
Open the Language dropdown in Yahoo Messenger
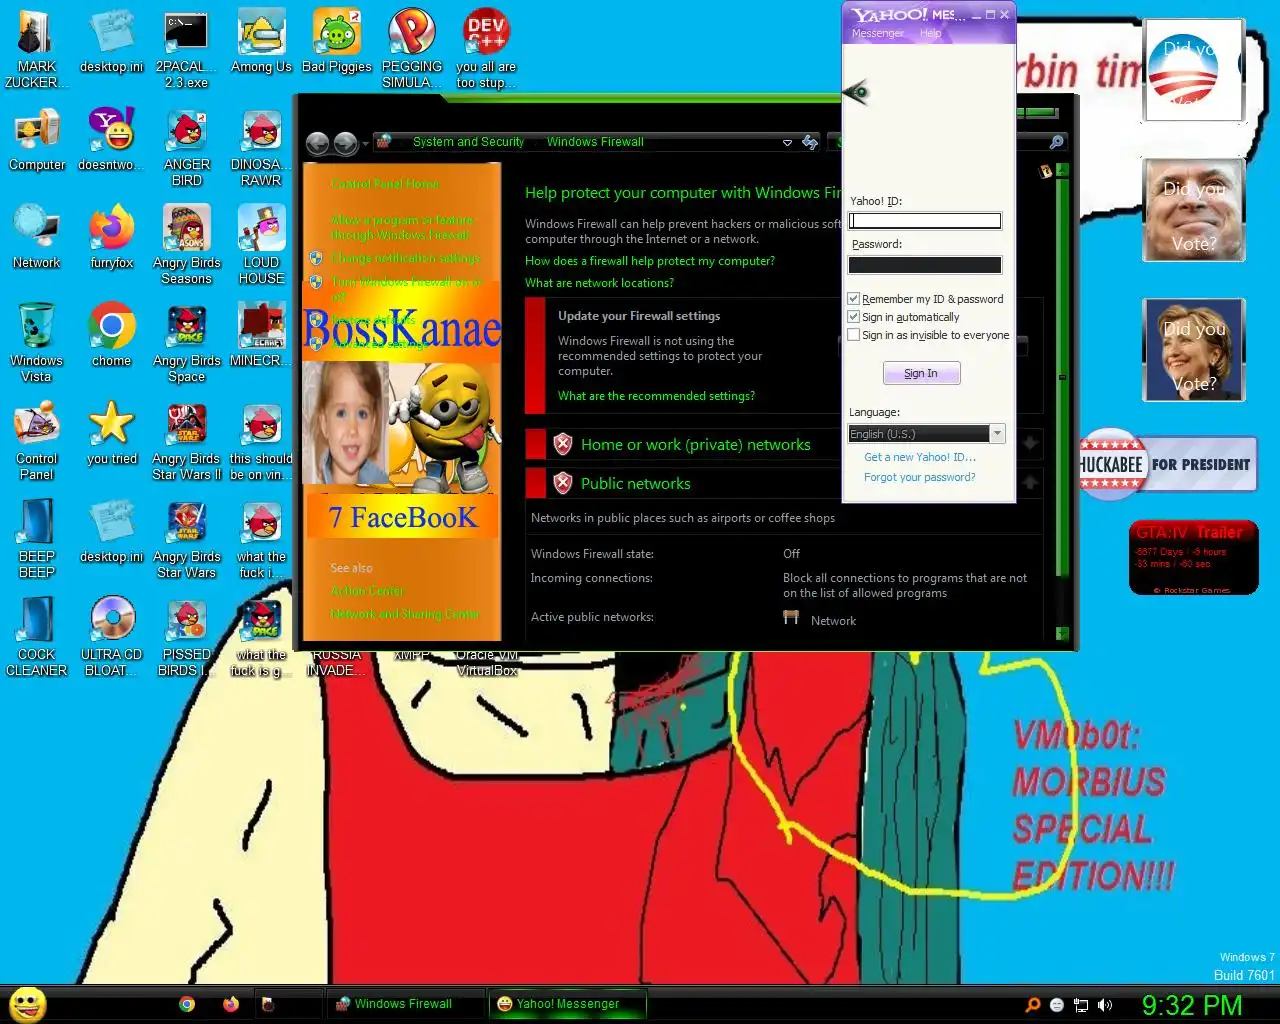pyautogui.click(x=926, y=433)
